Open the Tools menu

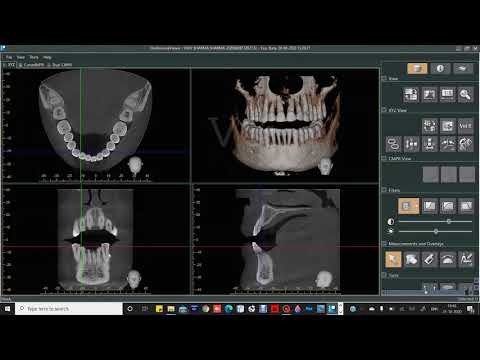pos(34,57)
